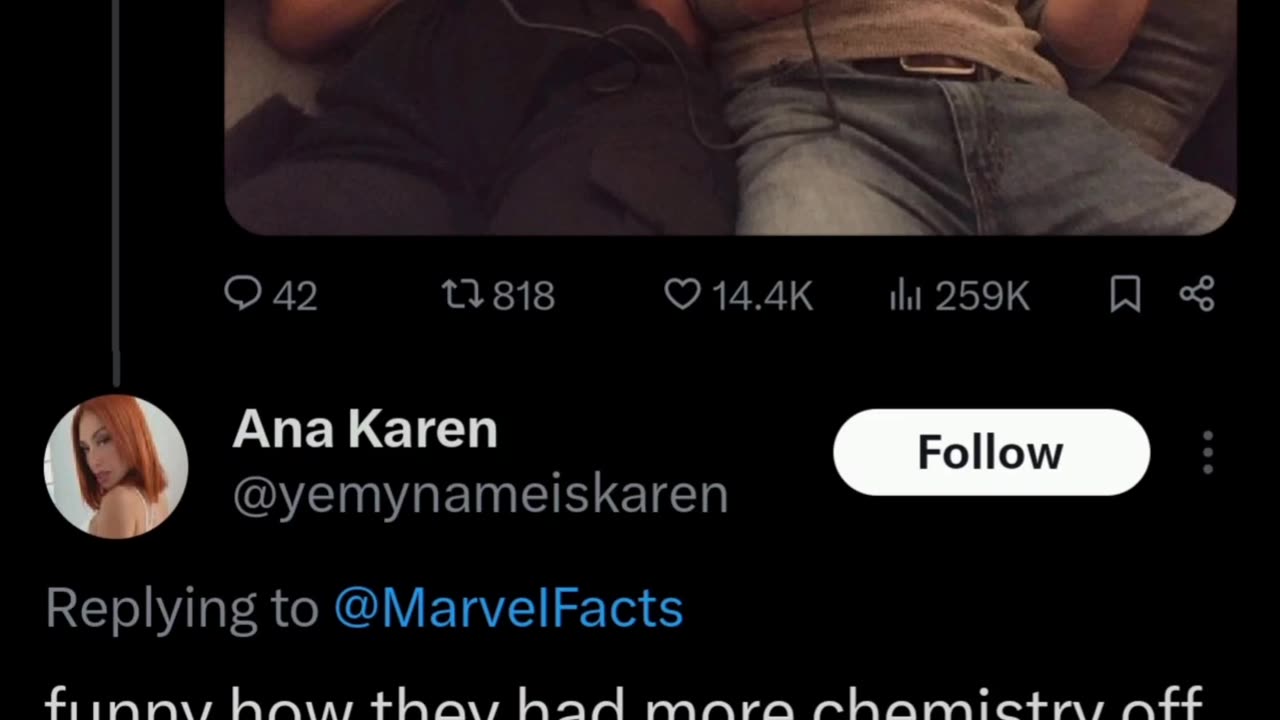Click the Ana Karen display name

tap(365, 430)
